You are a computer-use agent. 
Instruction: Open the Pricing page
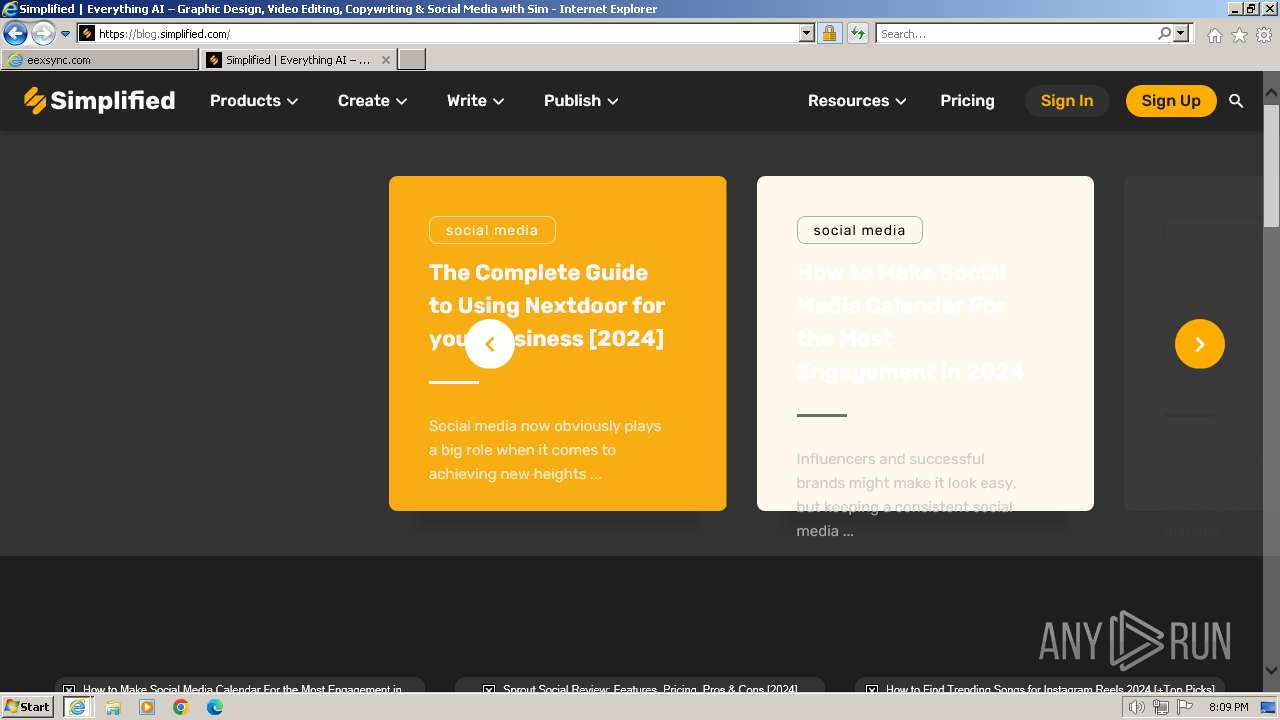point(967,101)
